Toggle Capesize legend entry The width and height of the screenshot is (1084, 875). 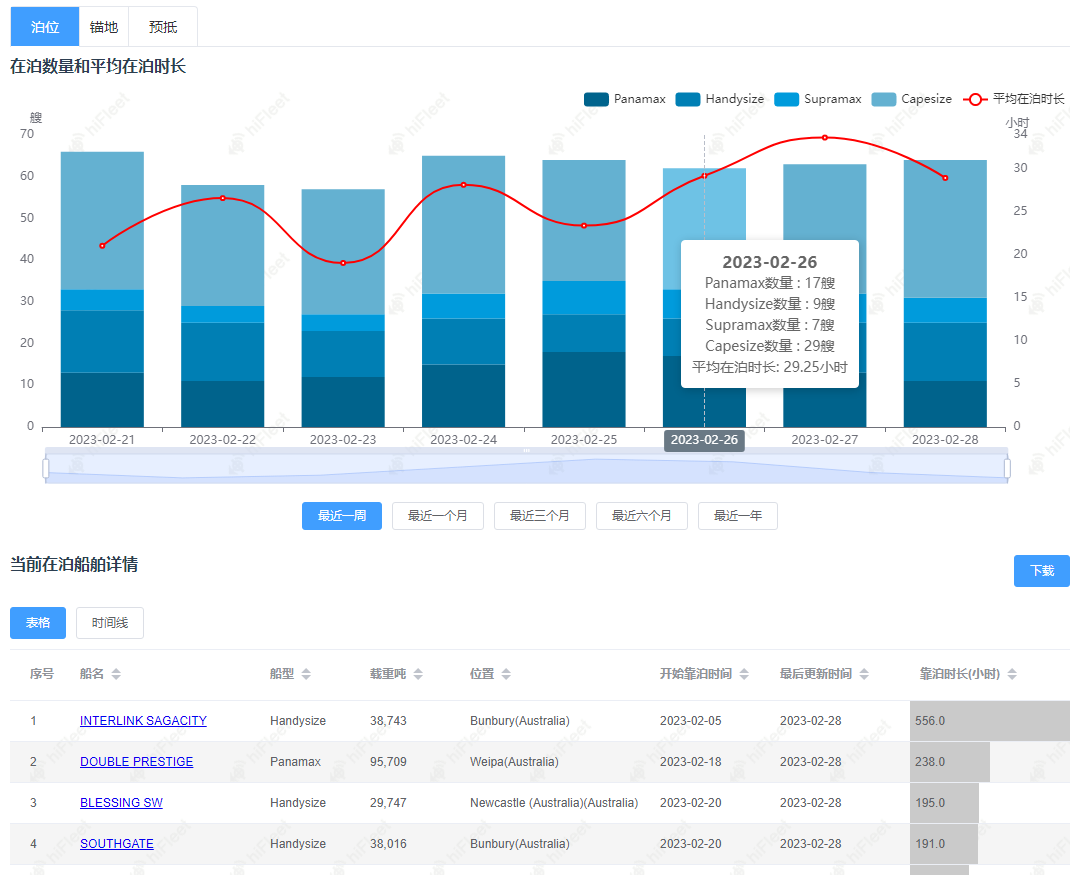[x=912, y=99]
